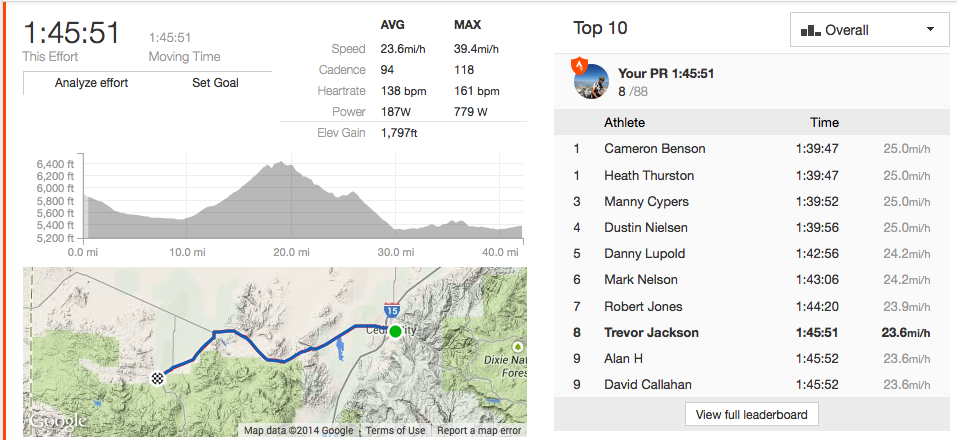Click the Report a map error link
The height and width of the screenshot is (440, 957).
tap(479, 431)
